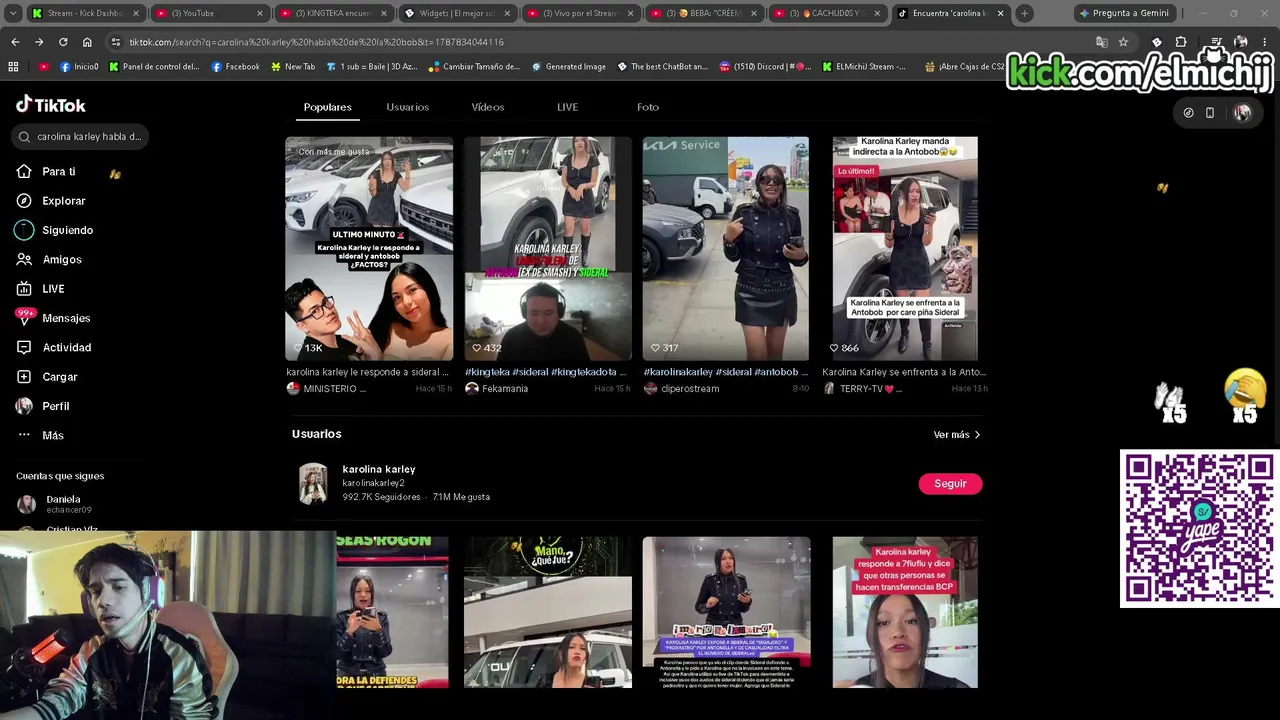This screenshot has width=1280, height=720.
Task: Follow karolina karley with Seguir
Action: click(x=950, y=484)
